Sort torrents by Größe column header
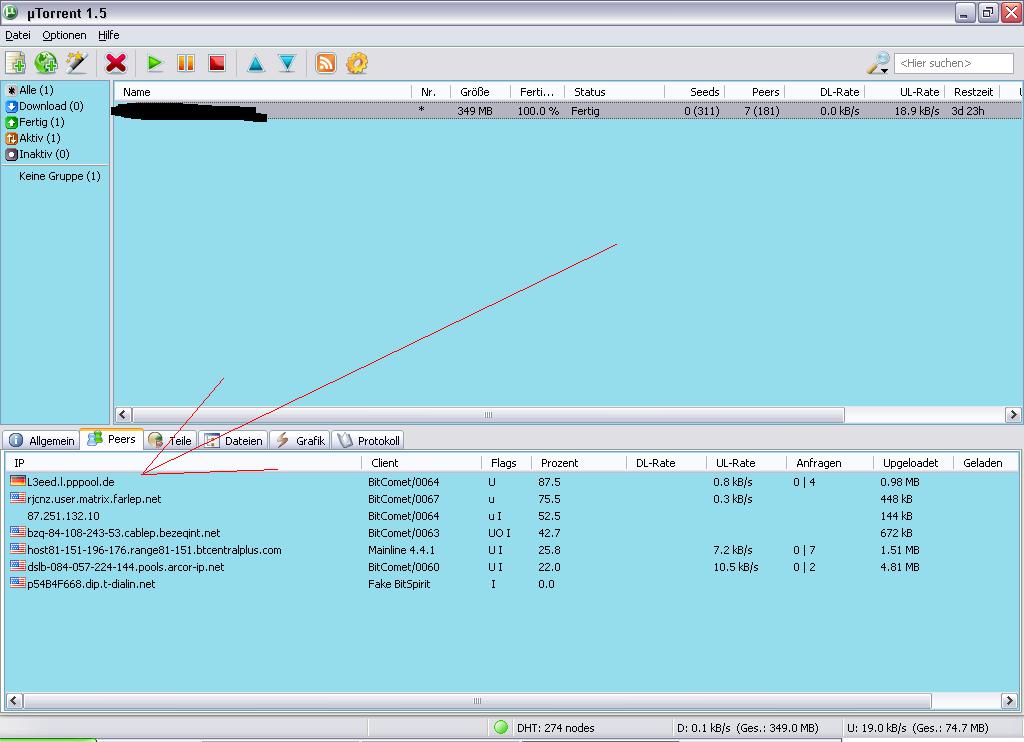Screen dimensions: 1024x742 pos(480,92)
